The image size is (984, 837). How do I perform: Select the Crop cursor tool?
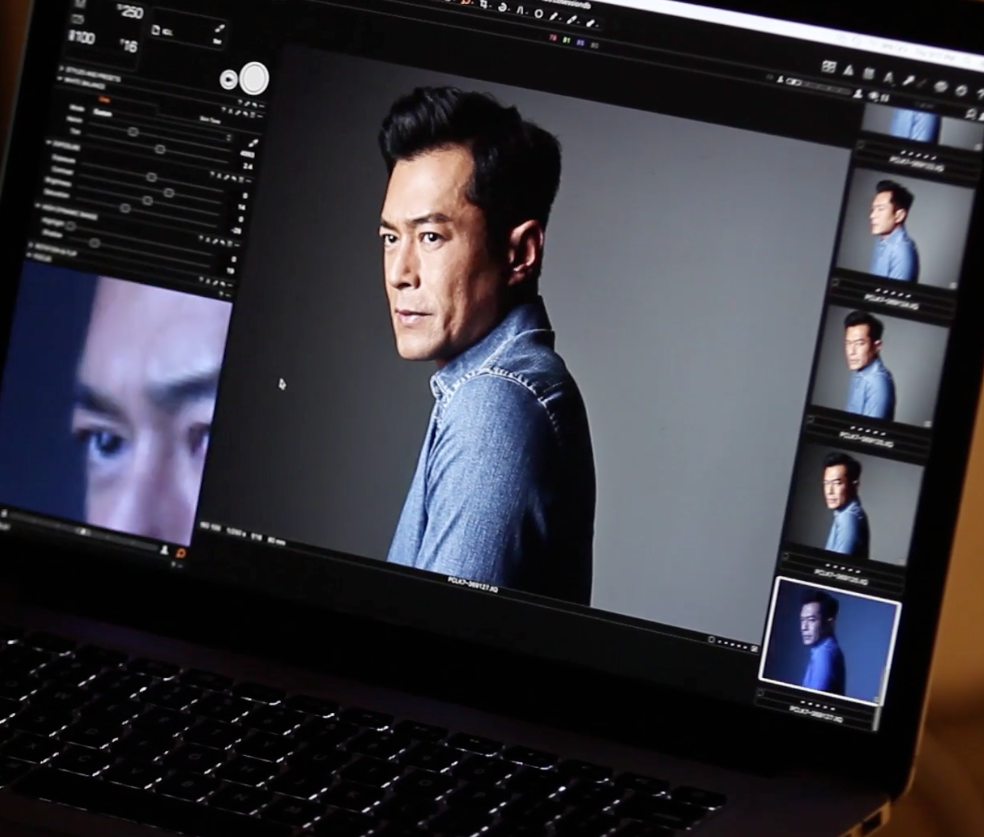pyautogui.click(x=484, y=4)
